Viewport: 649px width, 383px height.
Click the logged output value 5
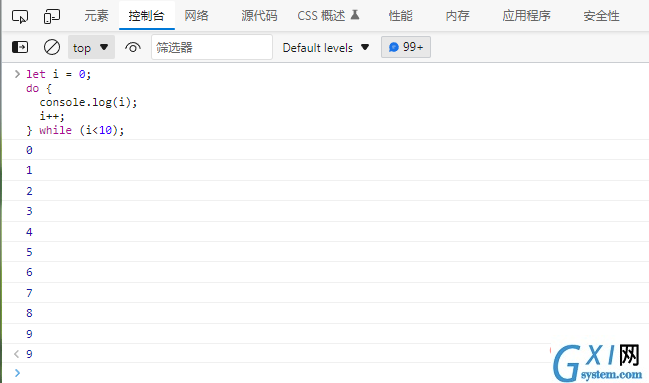point(29,252)
